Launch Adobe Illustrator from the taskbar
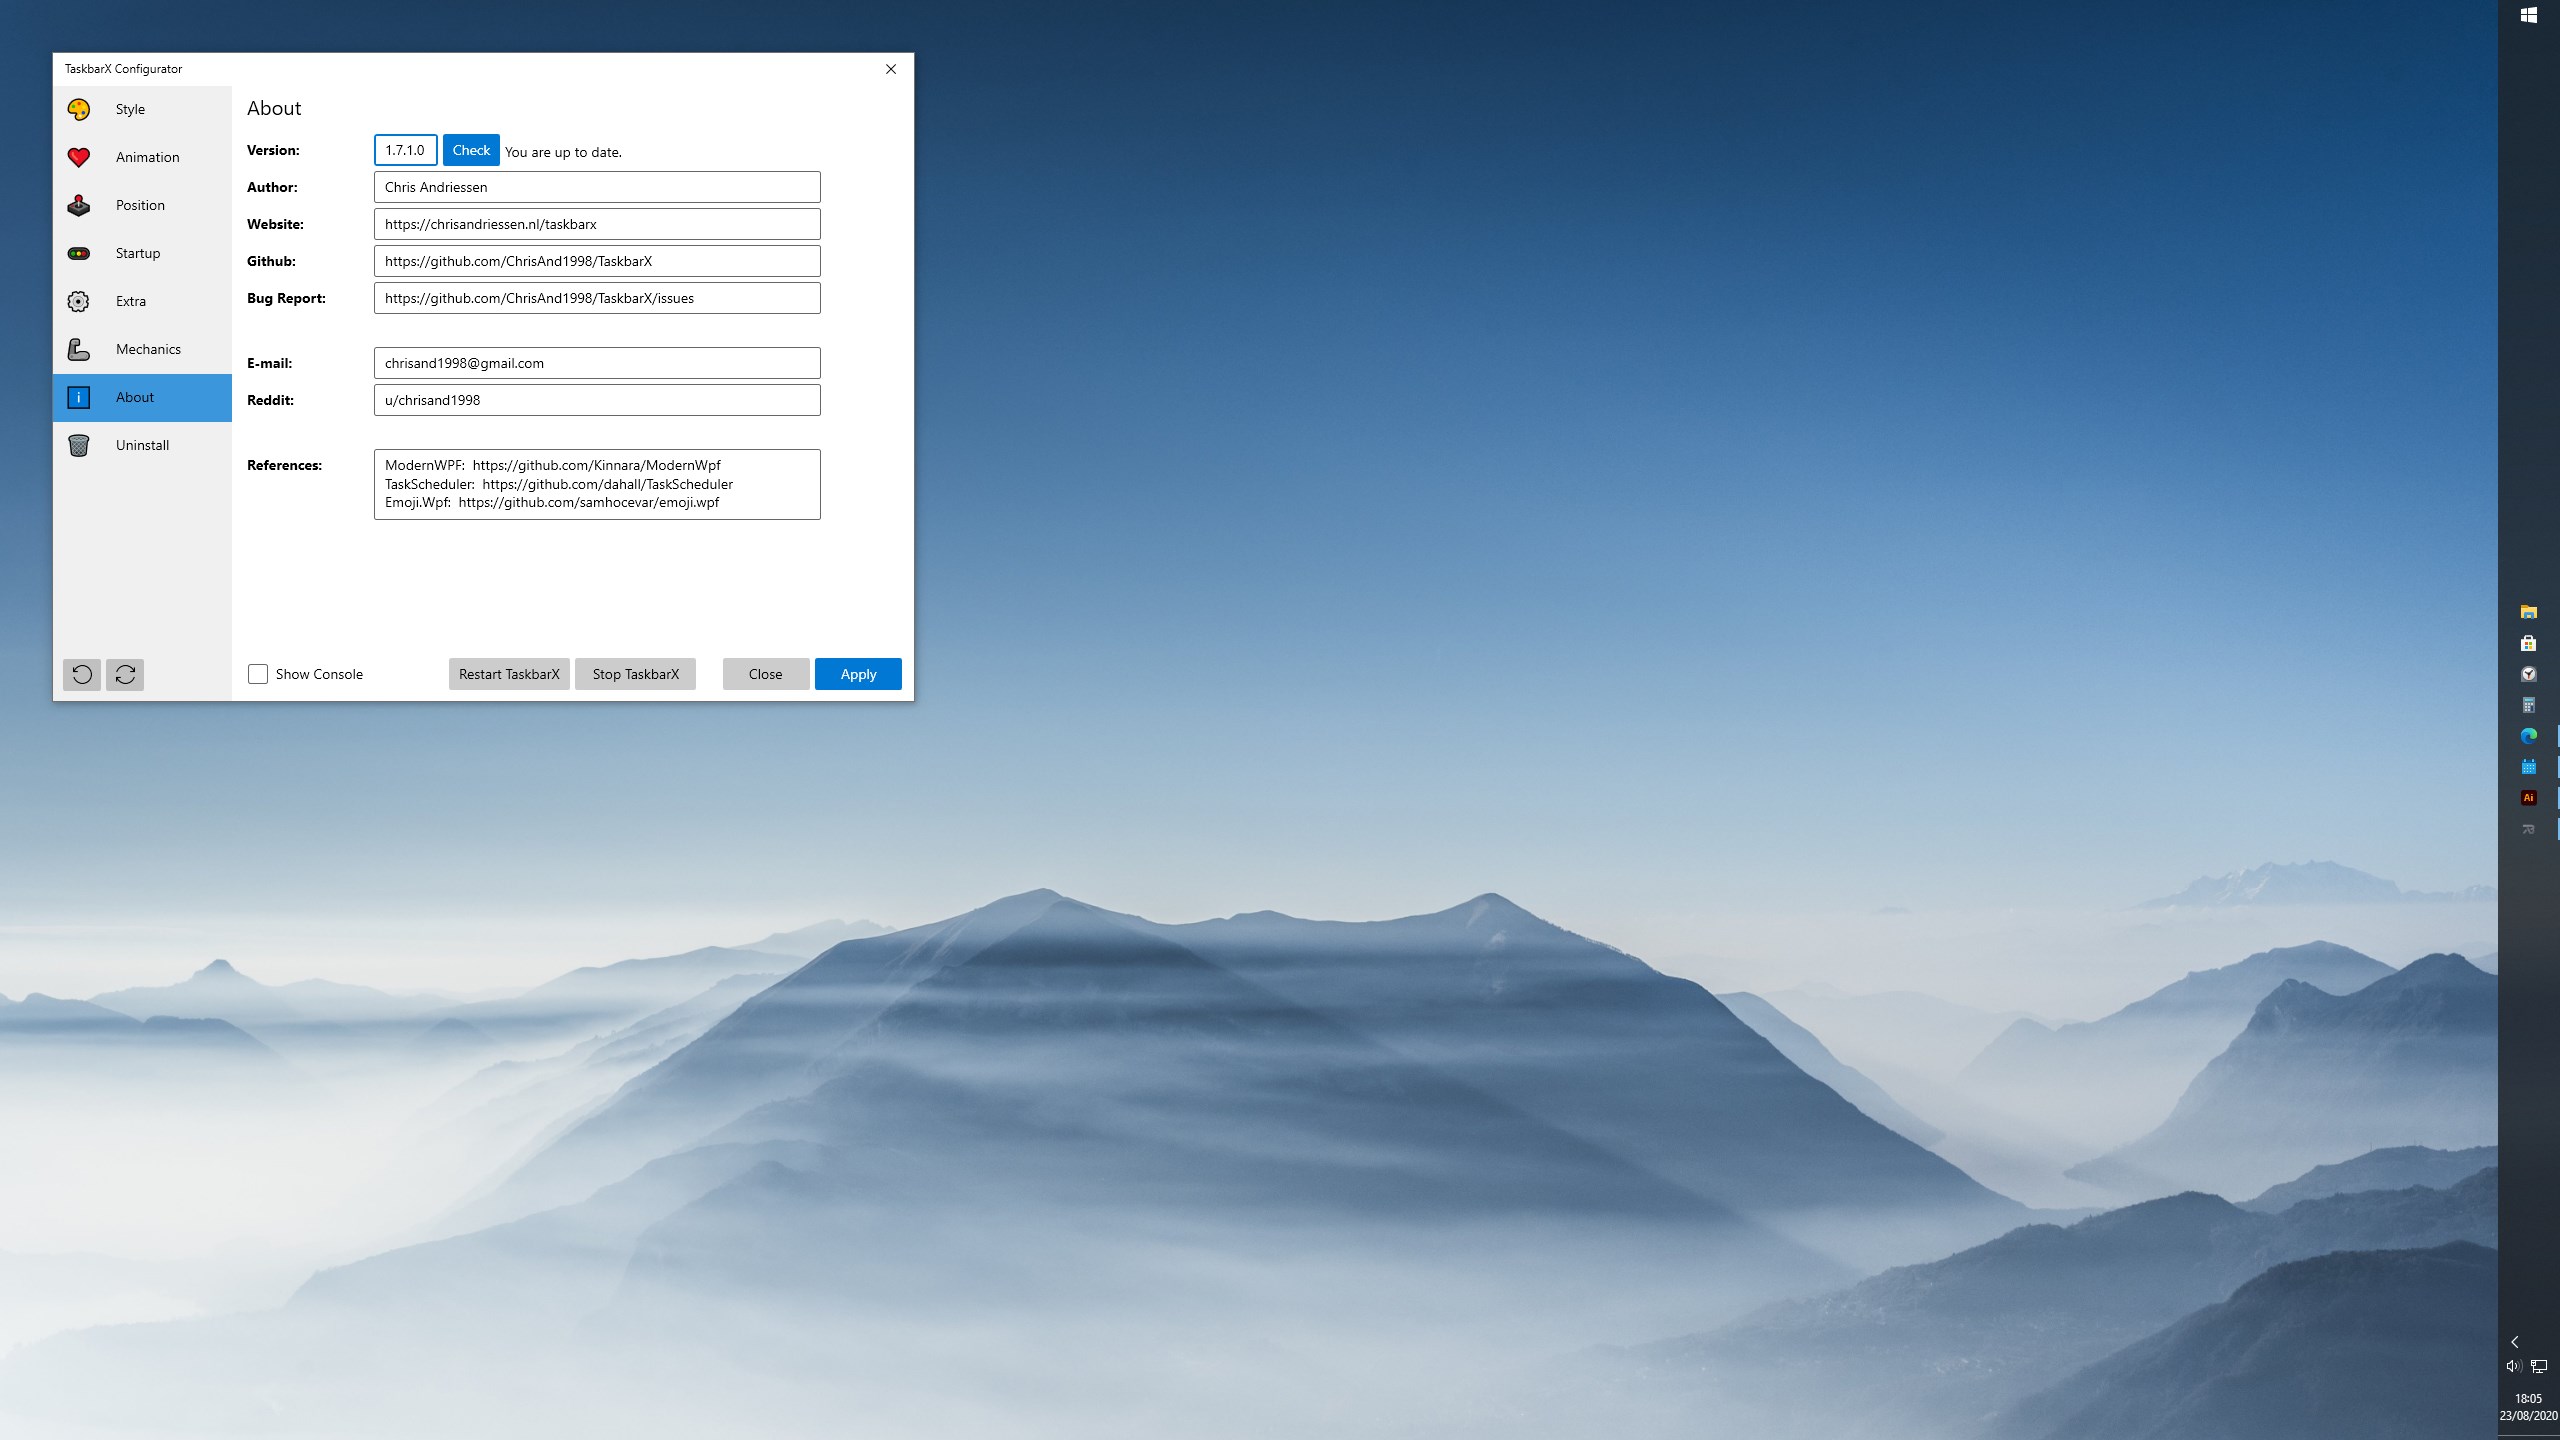The image size is (2560, 1440). [2528, 797]
